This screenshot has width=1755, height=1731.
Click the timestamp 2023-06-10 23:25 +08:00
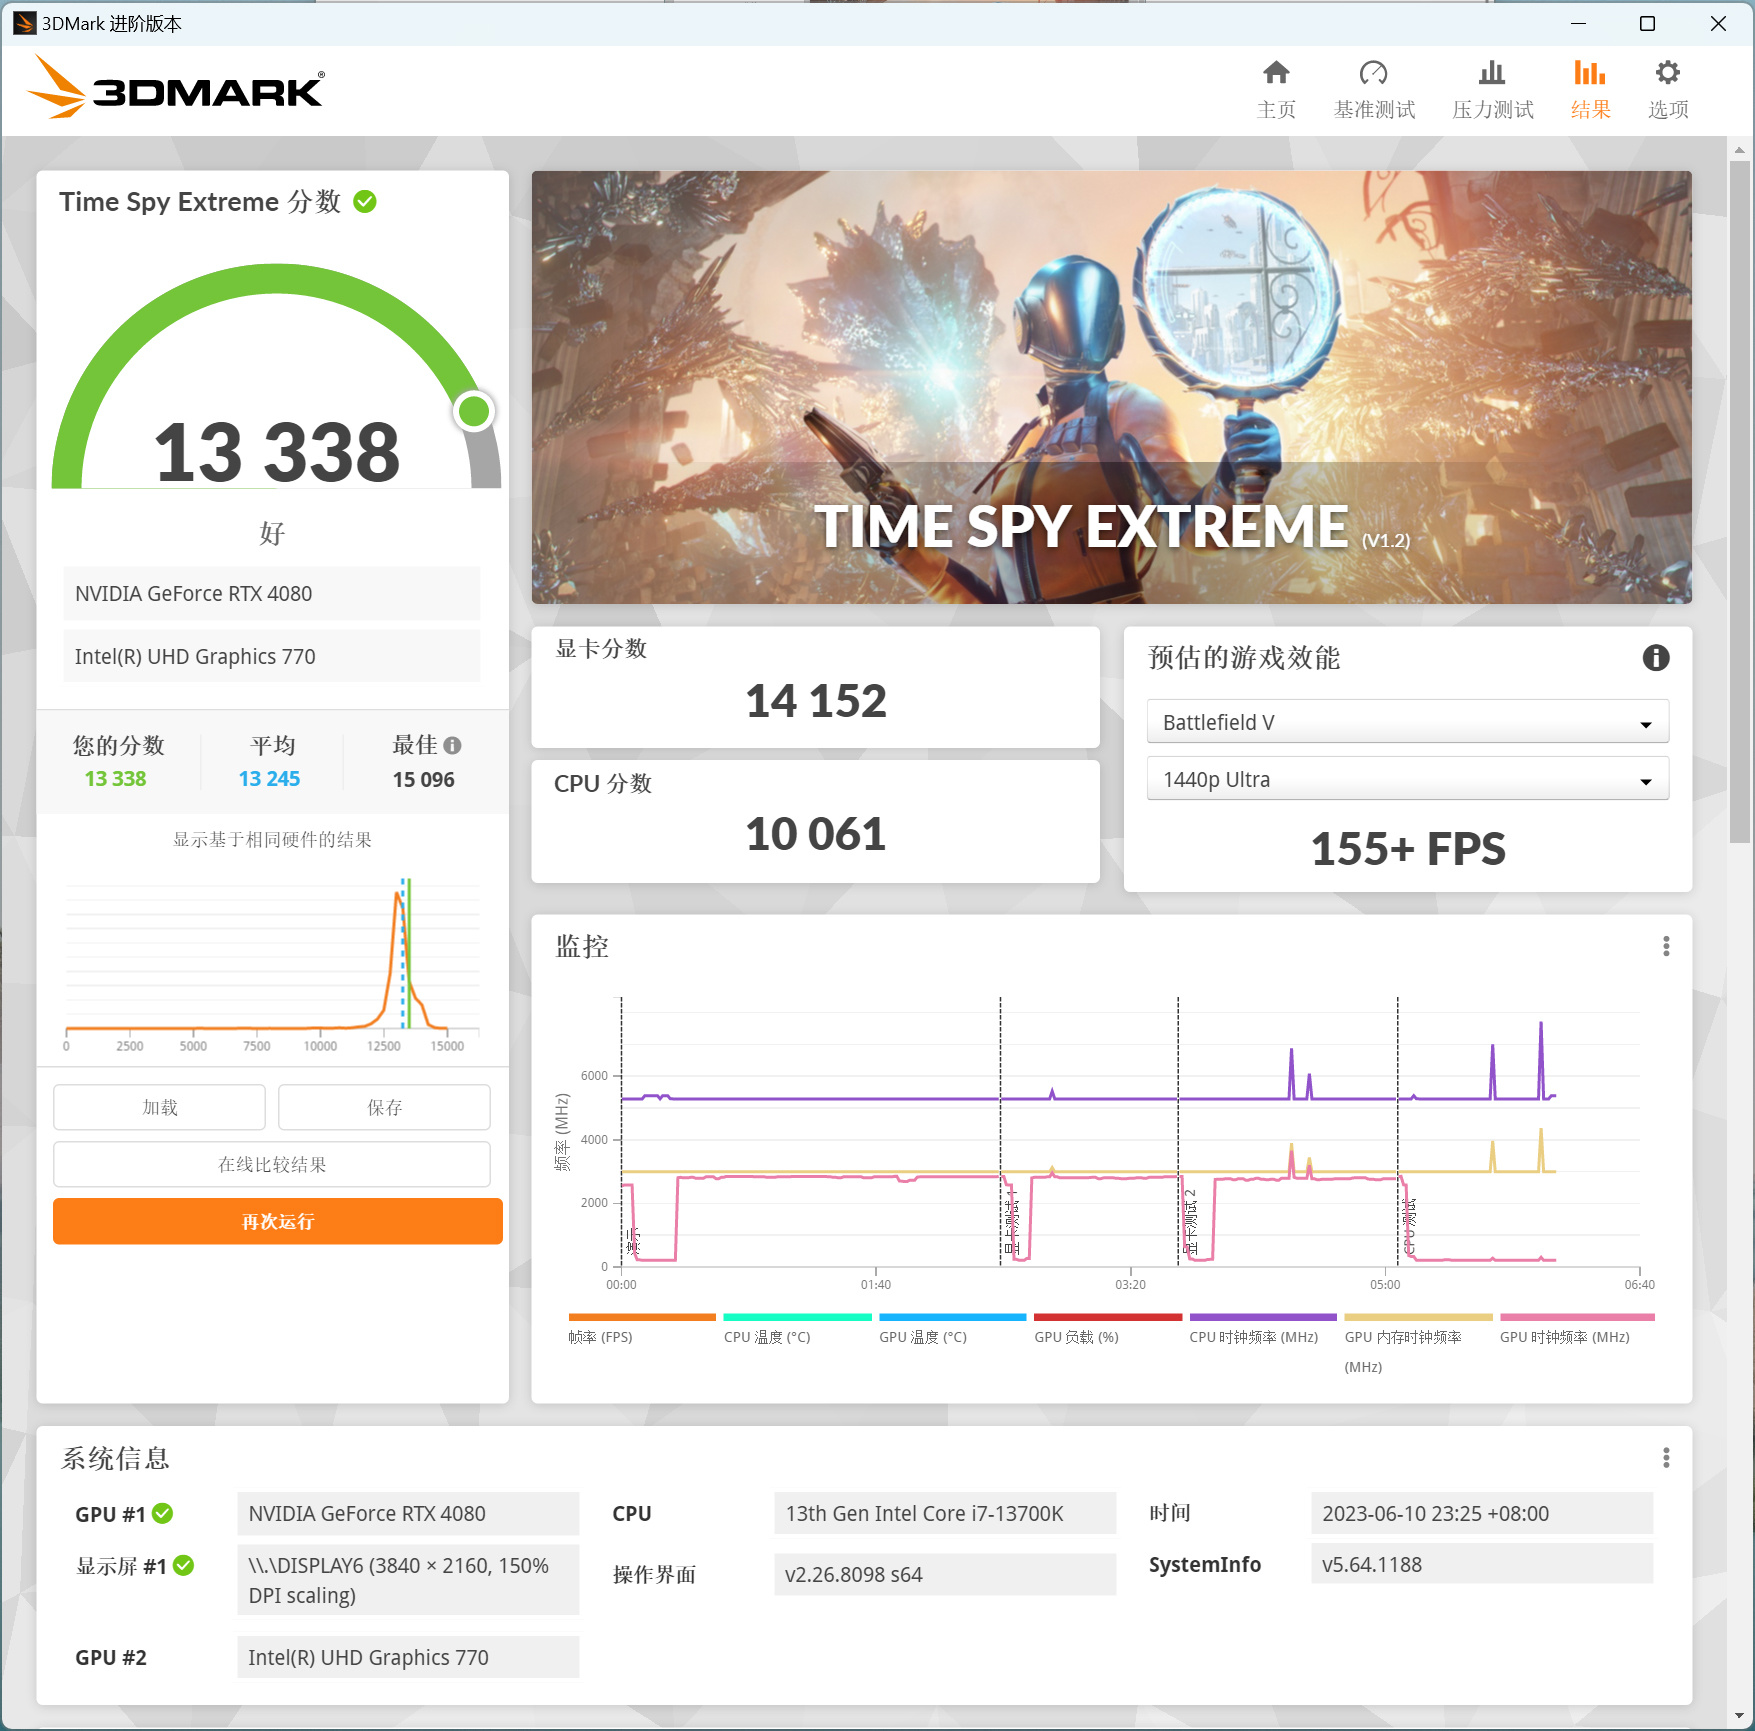coord(1482,1514)
